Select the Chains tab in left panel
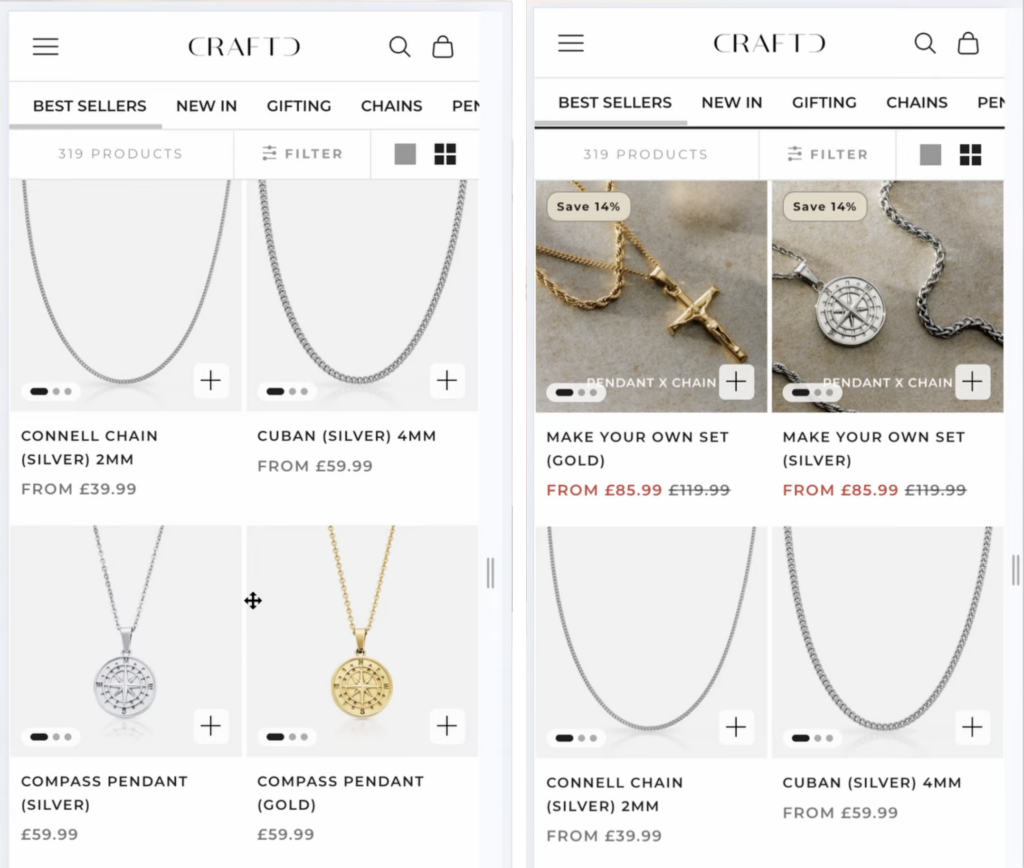 tap(392, 106)
